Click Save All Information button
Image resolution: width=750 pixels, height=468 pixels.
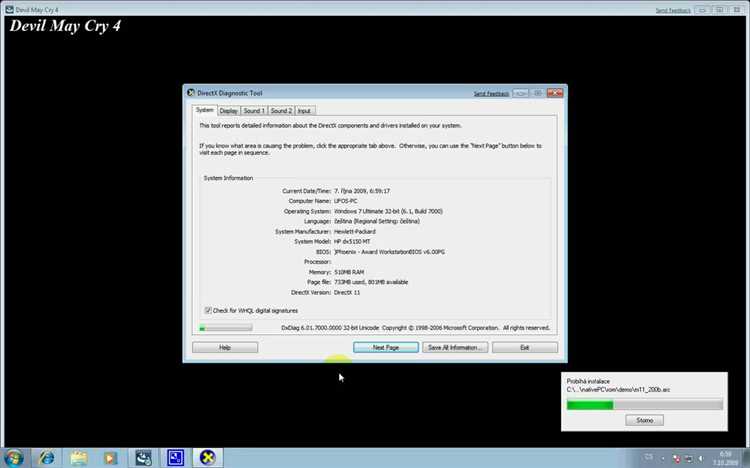(455, 347)
